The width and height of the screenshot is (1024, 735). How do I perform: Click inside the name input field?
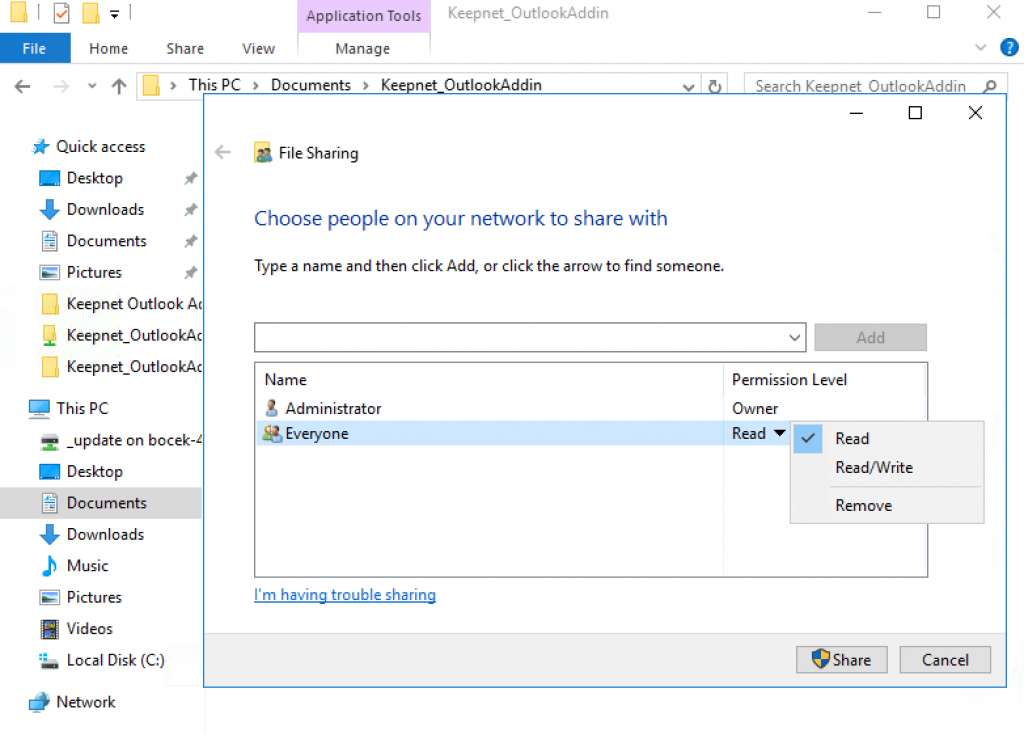pos(519,338)
